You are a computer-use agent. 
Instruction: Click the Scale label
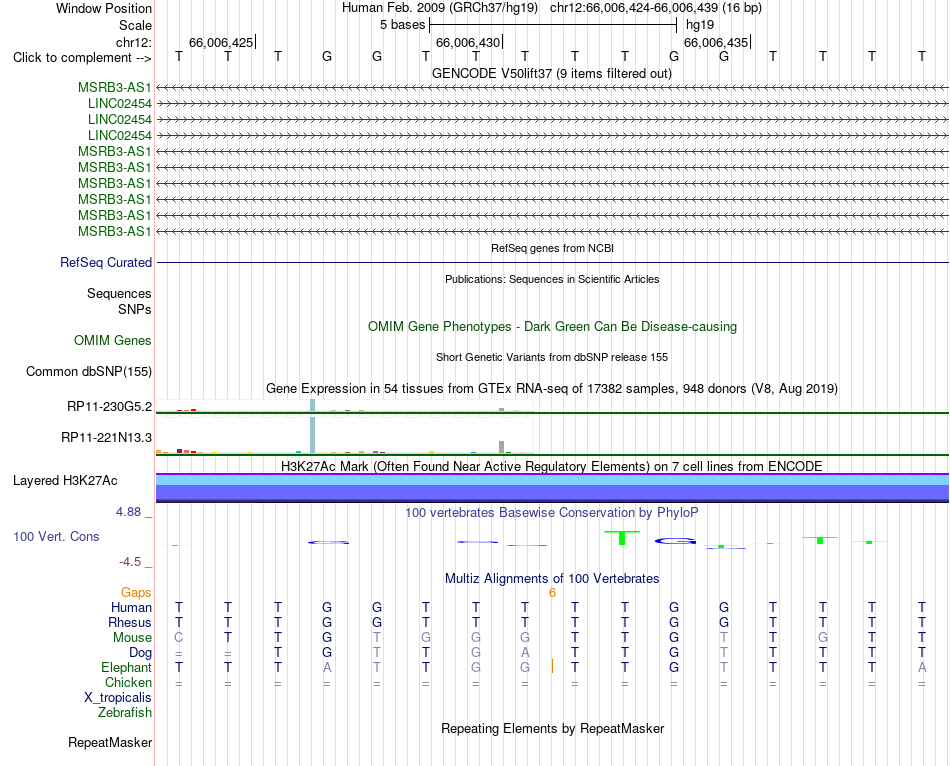tap(135, 25)
